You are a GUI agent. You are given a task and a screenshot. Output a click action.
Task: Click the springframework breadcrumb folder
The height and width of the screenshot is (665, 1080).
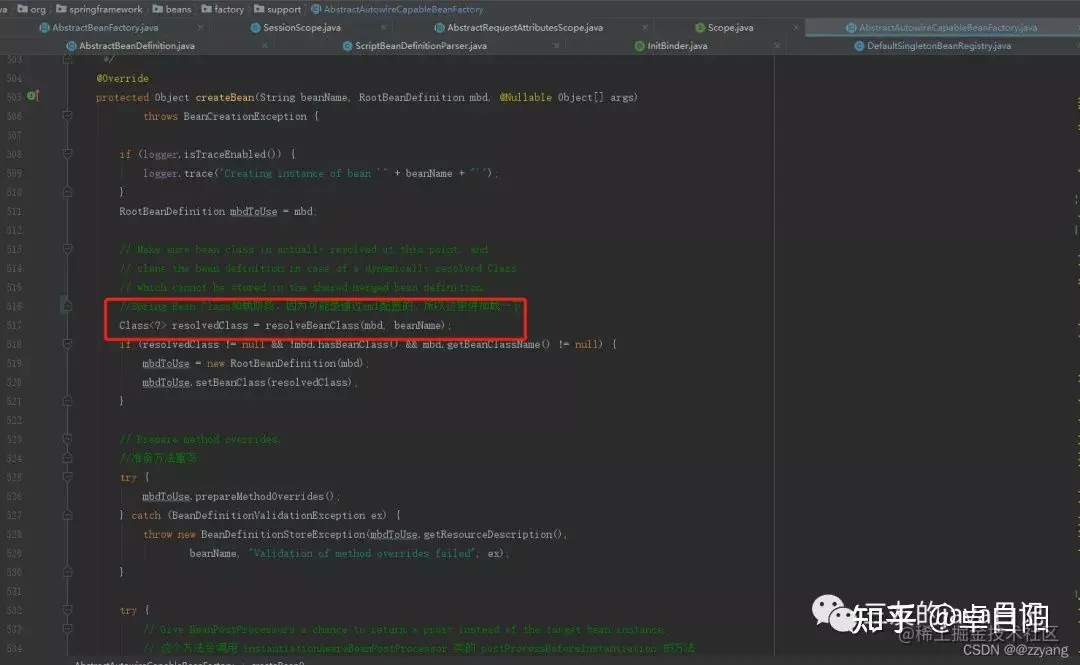click(x=99, y=9)
